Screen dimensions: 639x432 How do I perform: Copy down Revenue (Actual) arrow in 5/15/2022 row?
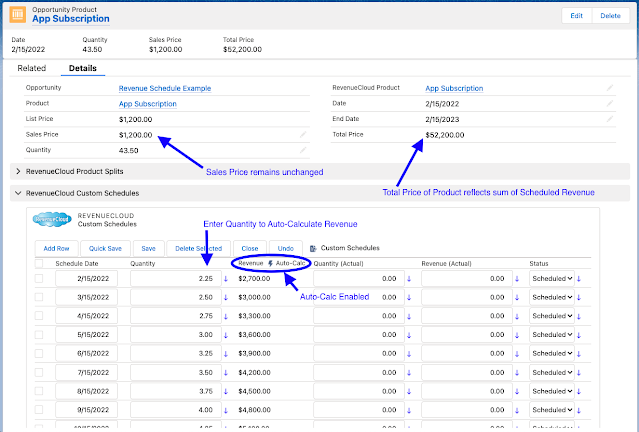[x=517, y=335]
